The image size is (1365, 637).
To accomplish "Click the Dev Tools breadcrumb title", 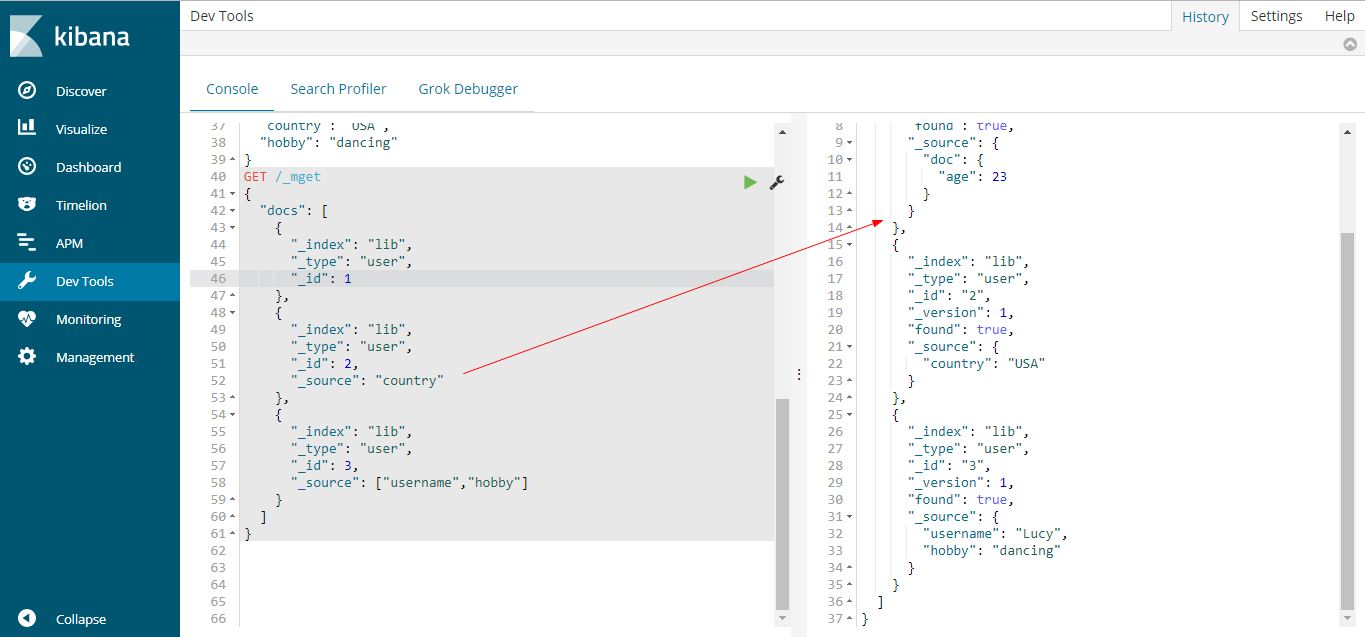I will [x=222, y=16].
